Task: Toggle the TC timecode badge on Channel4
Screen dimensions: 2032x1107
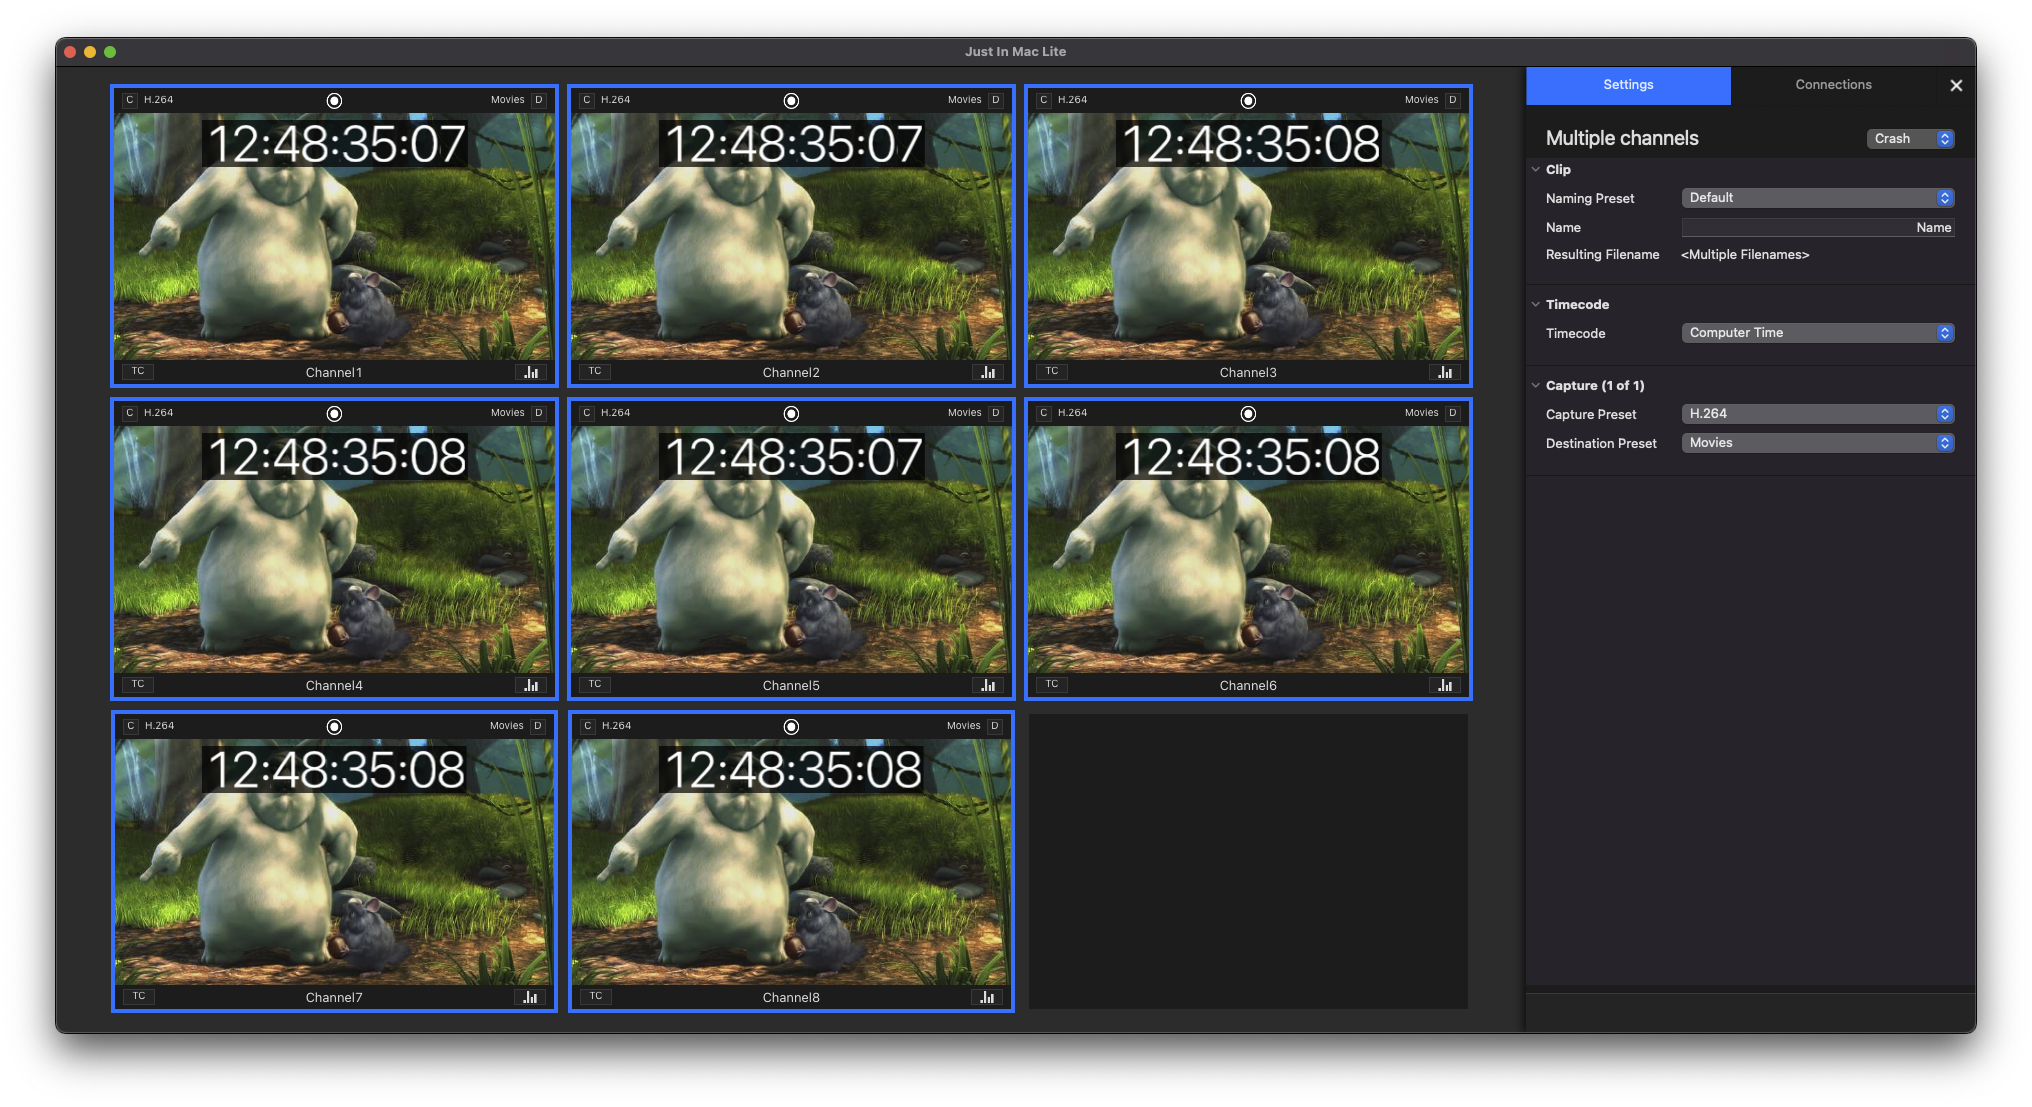Action: point(138,684)
